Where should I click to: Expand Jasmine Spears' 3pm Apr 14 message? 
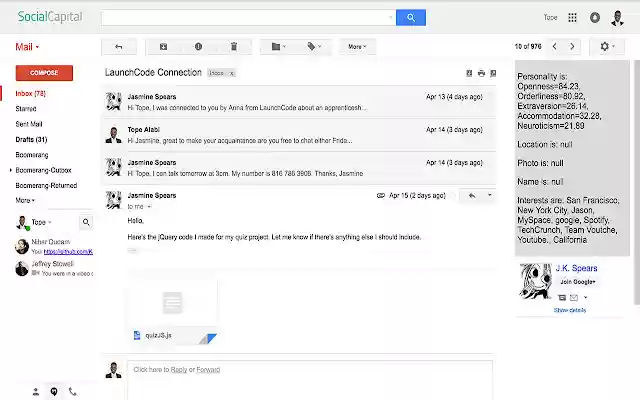pos(299,168)
